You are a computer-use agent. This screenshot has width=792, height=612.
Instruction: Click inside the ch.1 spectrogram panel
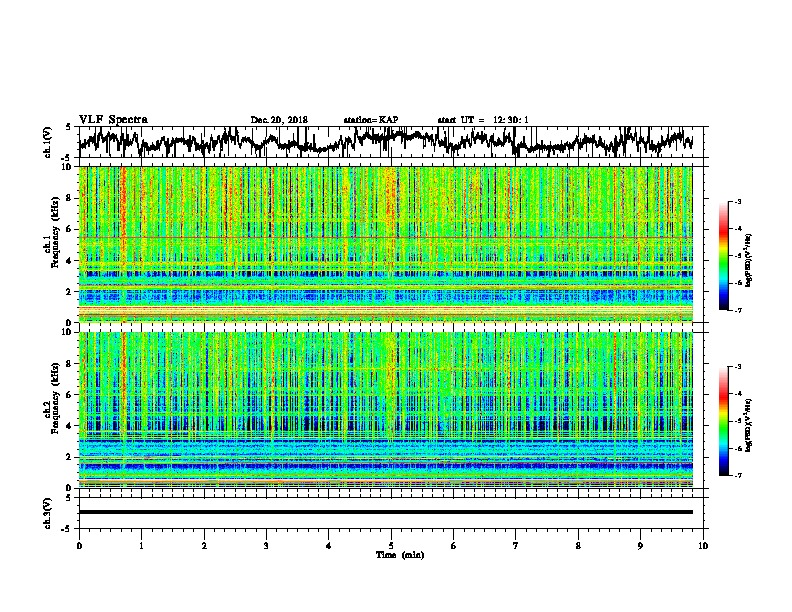point(385,244)
